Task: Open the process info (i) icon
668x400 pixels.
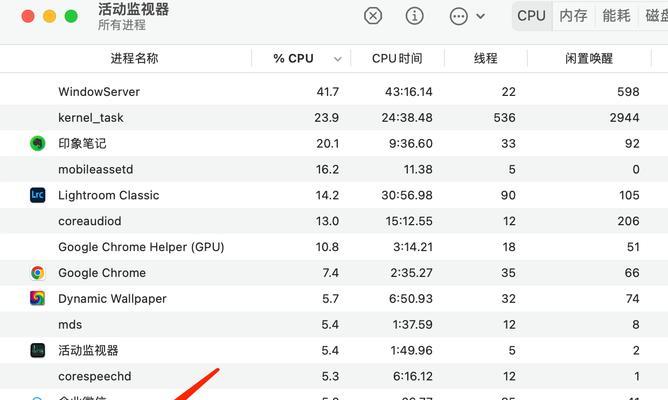Action: 414,16
